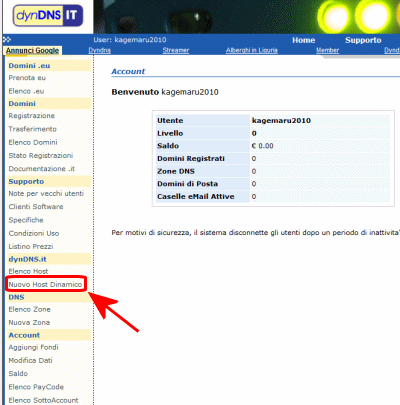Click Nuovo Host Dinamico link
The image size is (400, 405).
[45, 284]
